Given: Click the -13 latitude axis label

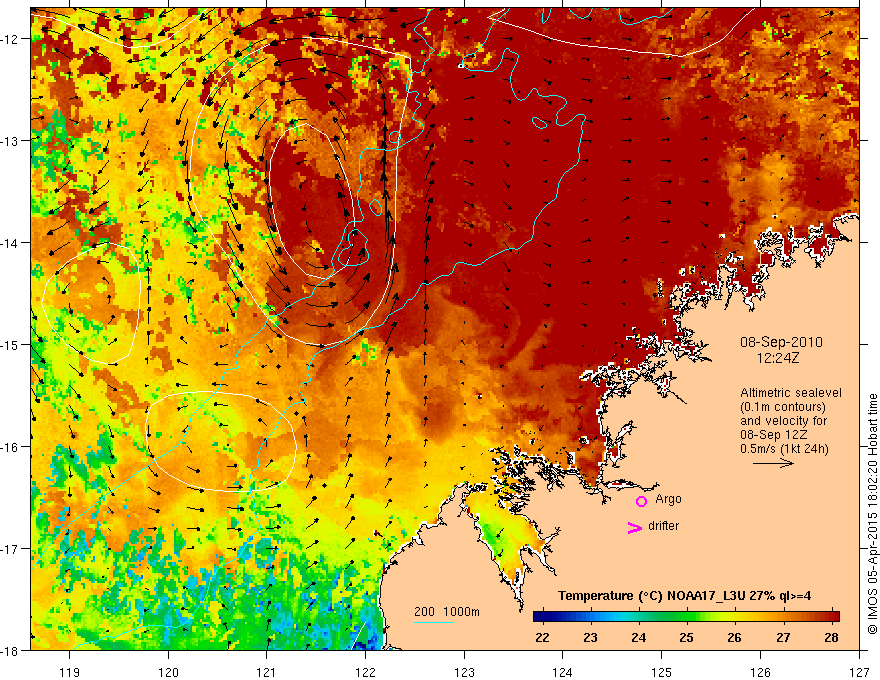Looking at the screenshot, I should point(11,141).
